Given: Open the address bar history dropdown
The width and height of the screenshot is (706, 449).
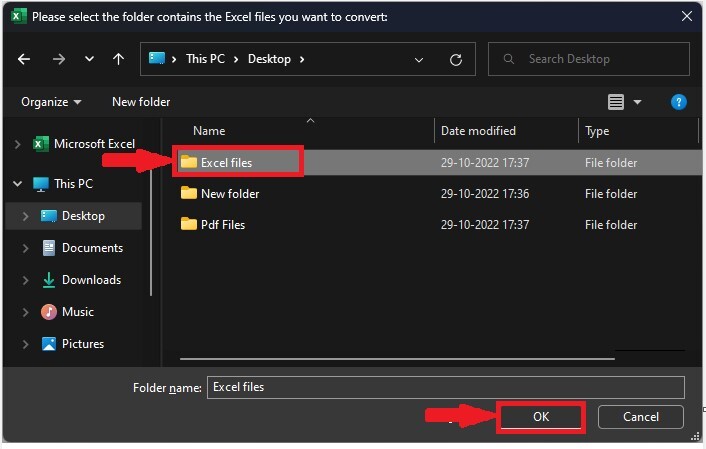Looking at the screenshot, I should tap(419, 59).
